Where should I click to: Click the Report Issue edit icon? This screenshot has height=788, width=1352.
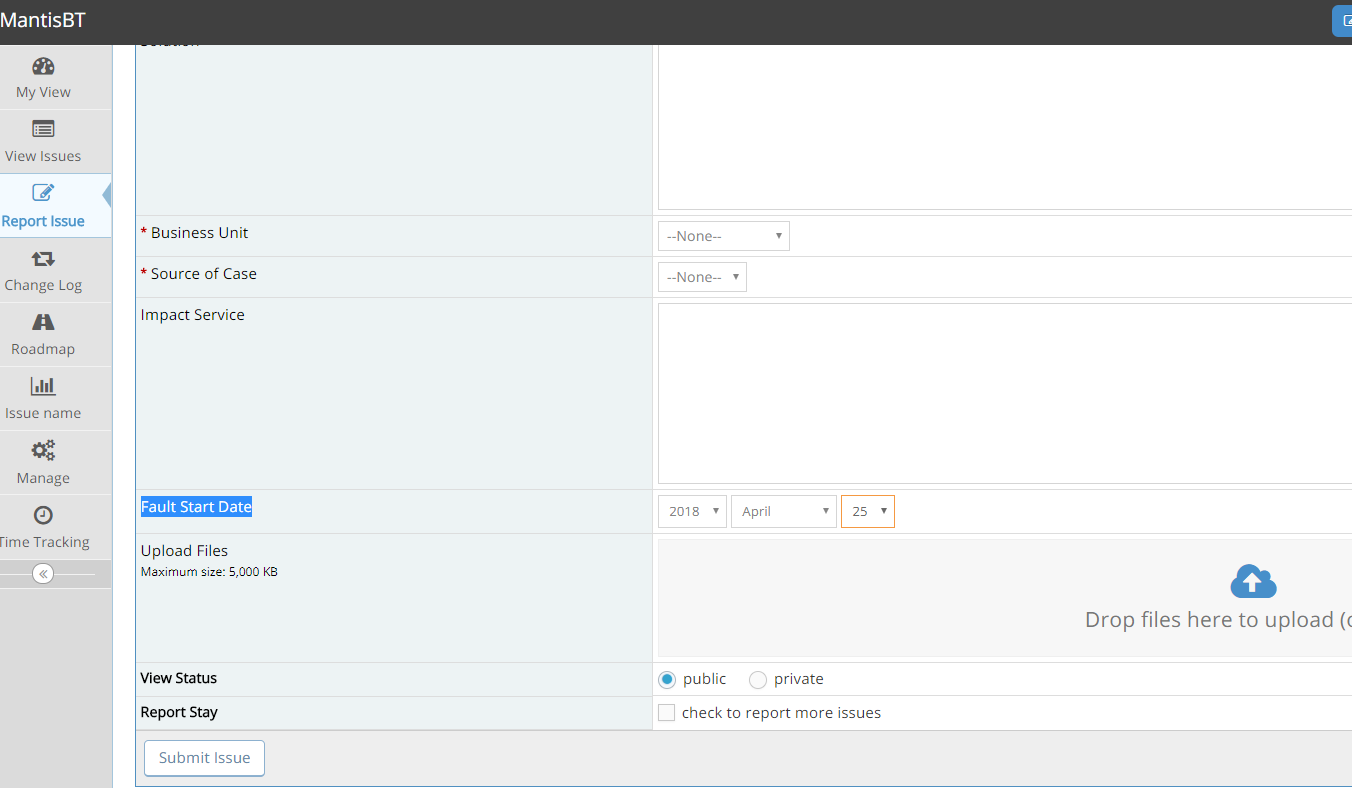pyautogui.click(x=43, y=193)
